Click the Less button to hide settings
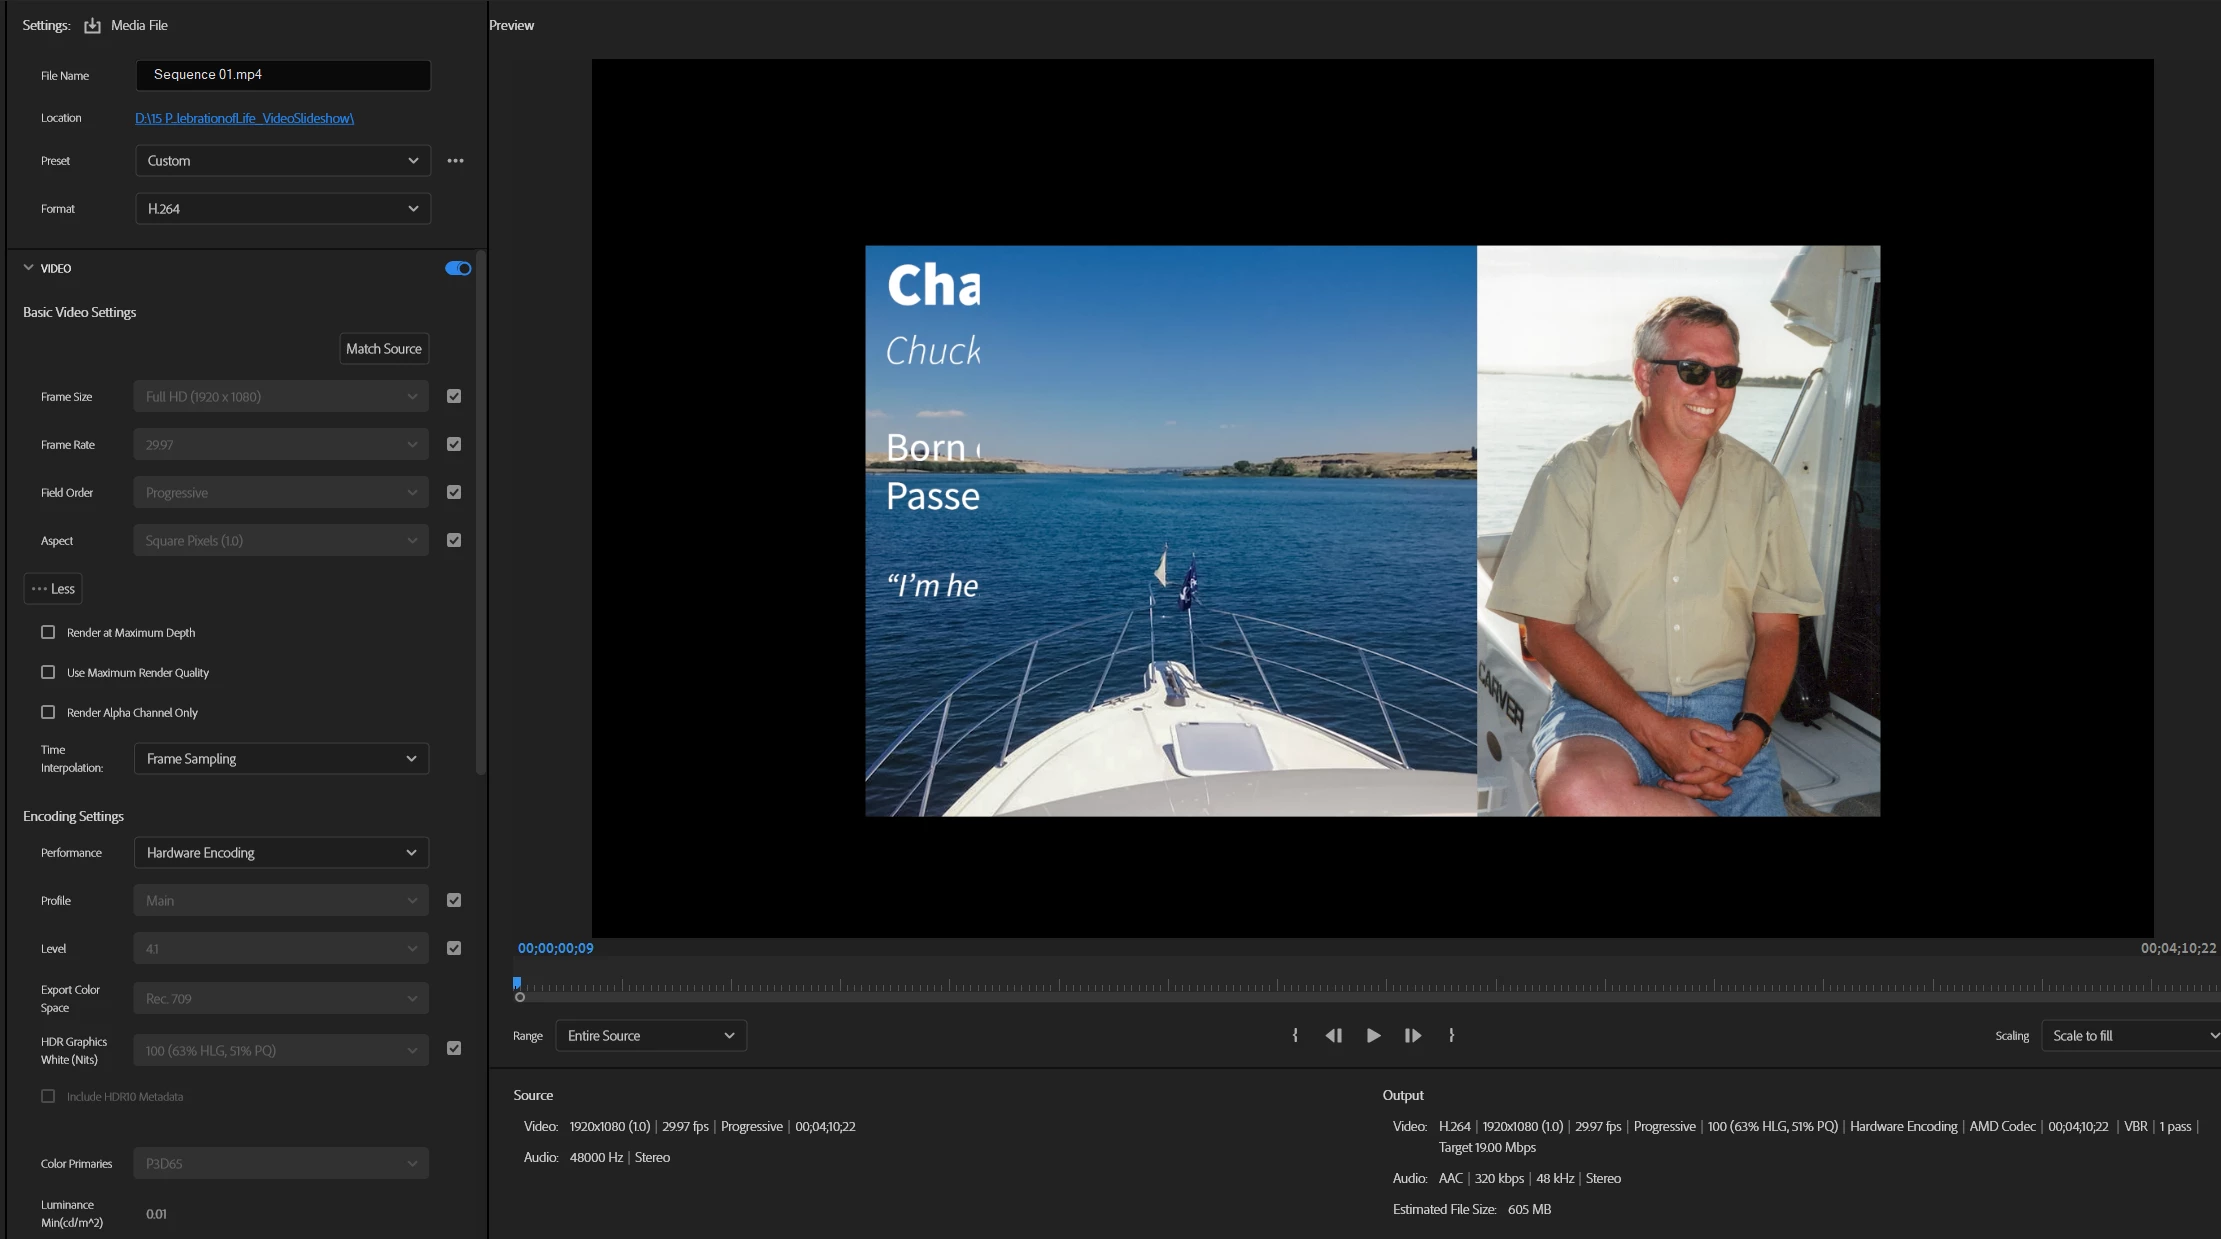Screen dimensions: 2221x1239 (53, 589)
